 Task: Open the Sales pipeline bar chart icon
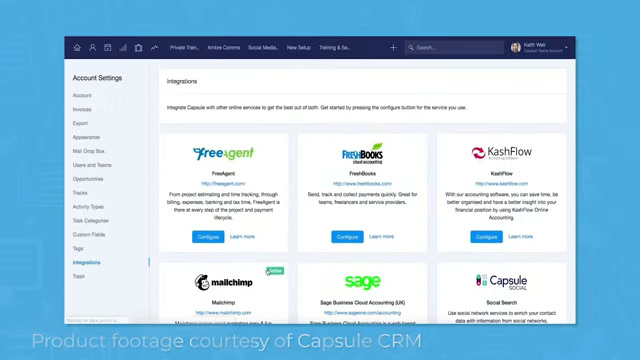[123, 48]
